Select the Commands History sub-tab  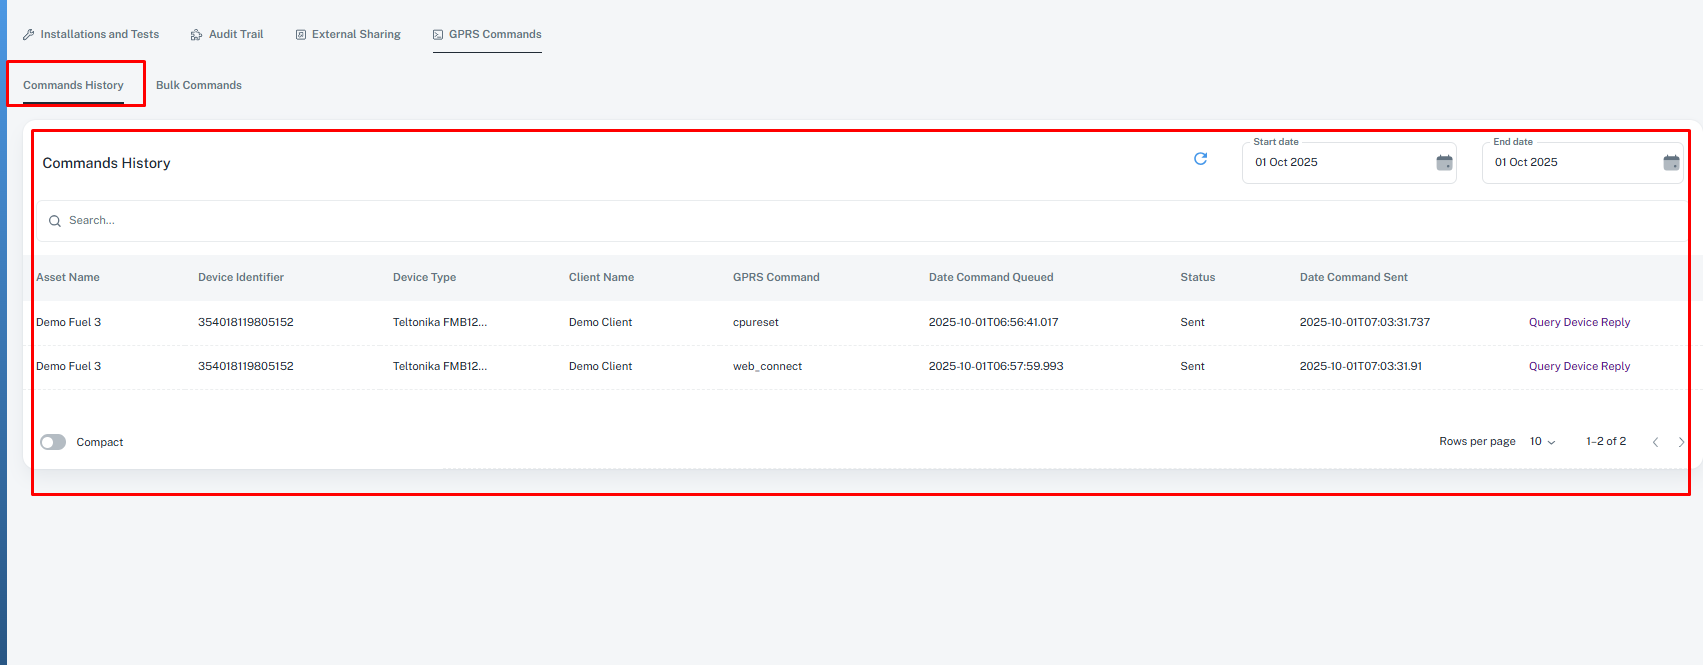tap(73, 85)
